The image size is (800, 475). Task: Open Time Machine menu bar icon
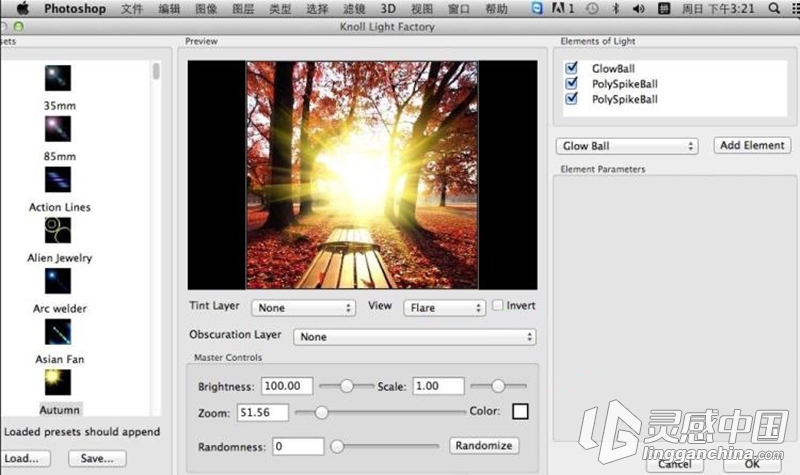tap(592, 8)
